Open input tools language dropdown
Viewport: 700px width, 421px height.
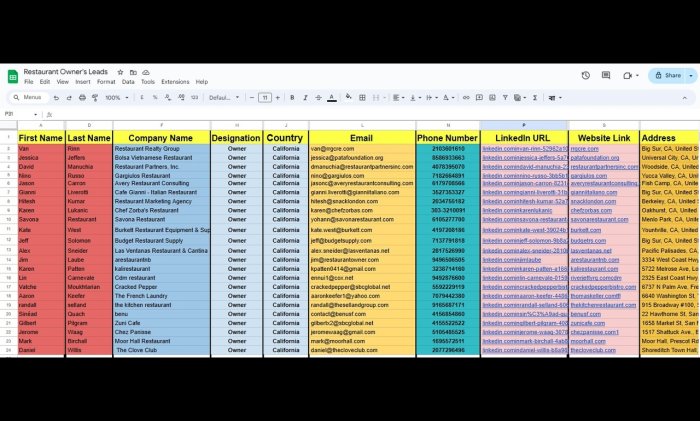click(555, 98)
